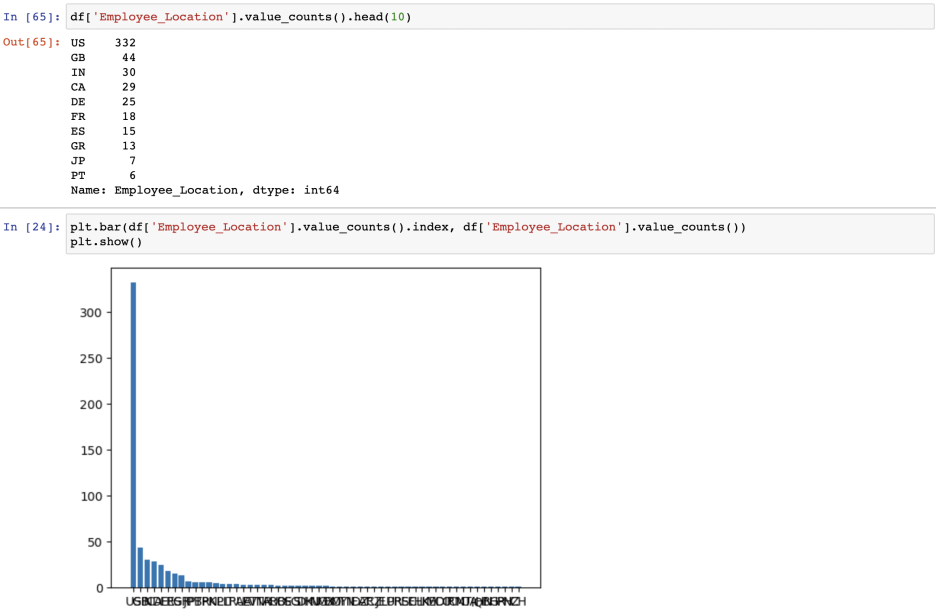The width and height of the screenshot is (936, 616).
Task: Click the plt.show() code line
Action: pos(106,242)
